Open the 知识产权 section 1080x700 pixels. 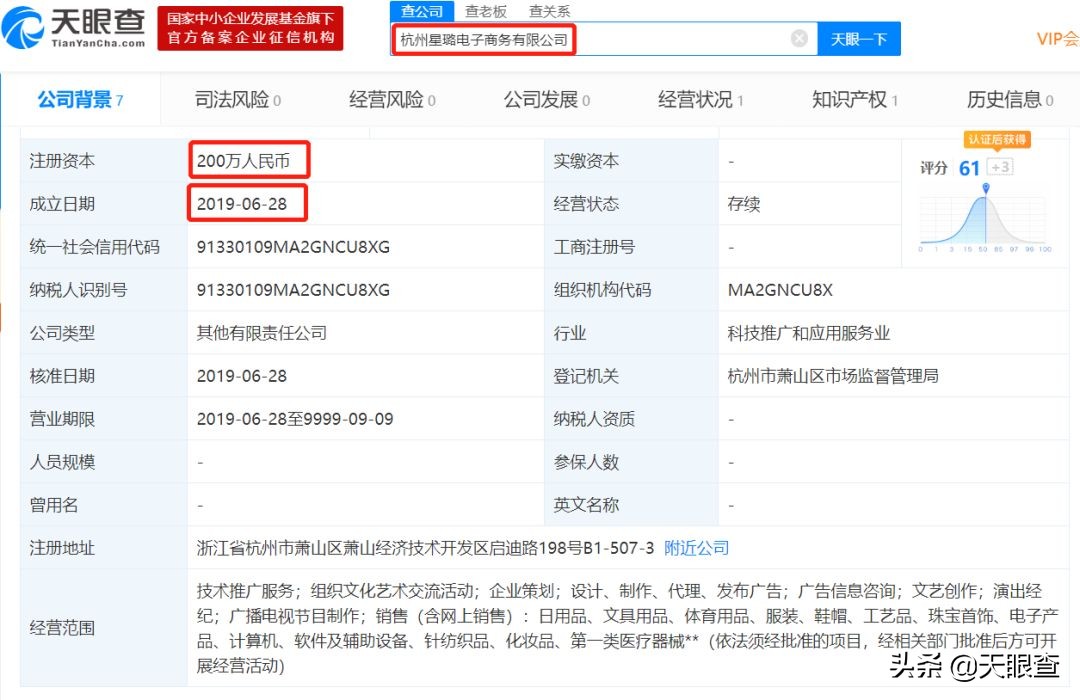pyautogui.click(x=849, y=99)
